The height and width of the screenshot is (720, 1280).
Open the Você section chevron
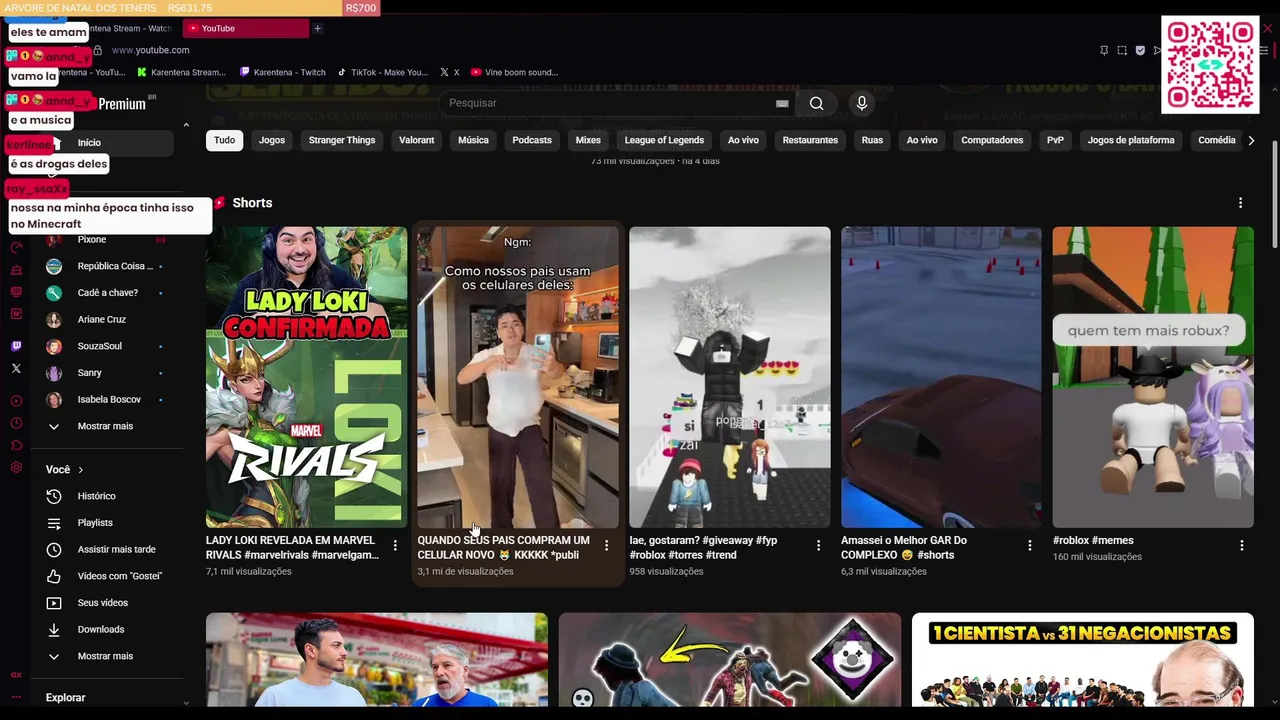tap(81, 470)
